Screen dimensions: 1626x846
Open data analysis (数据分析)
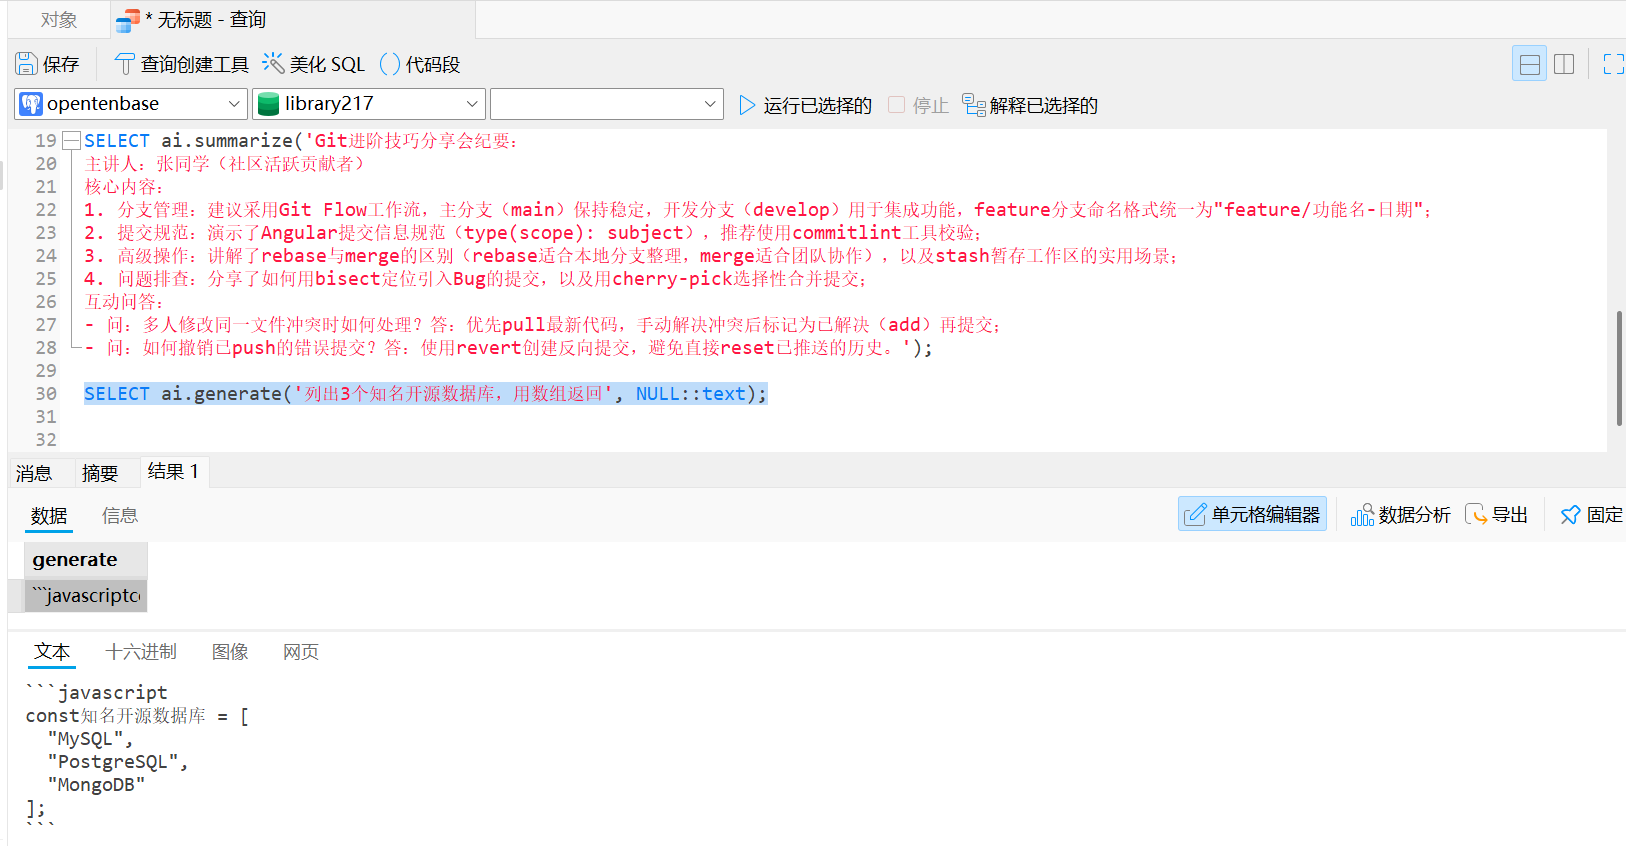coord(1400,514)
